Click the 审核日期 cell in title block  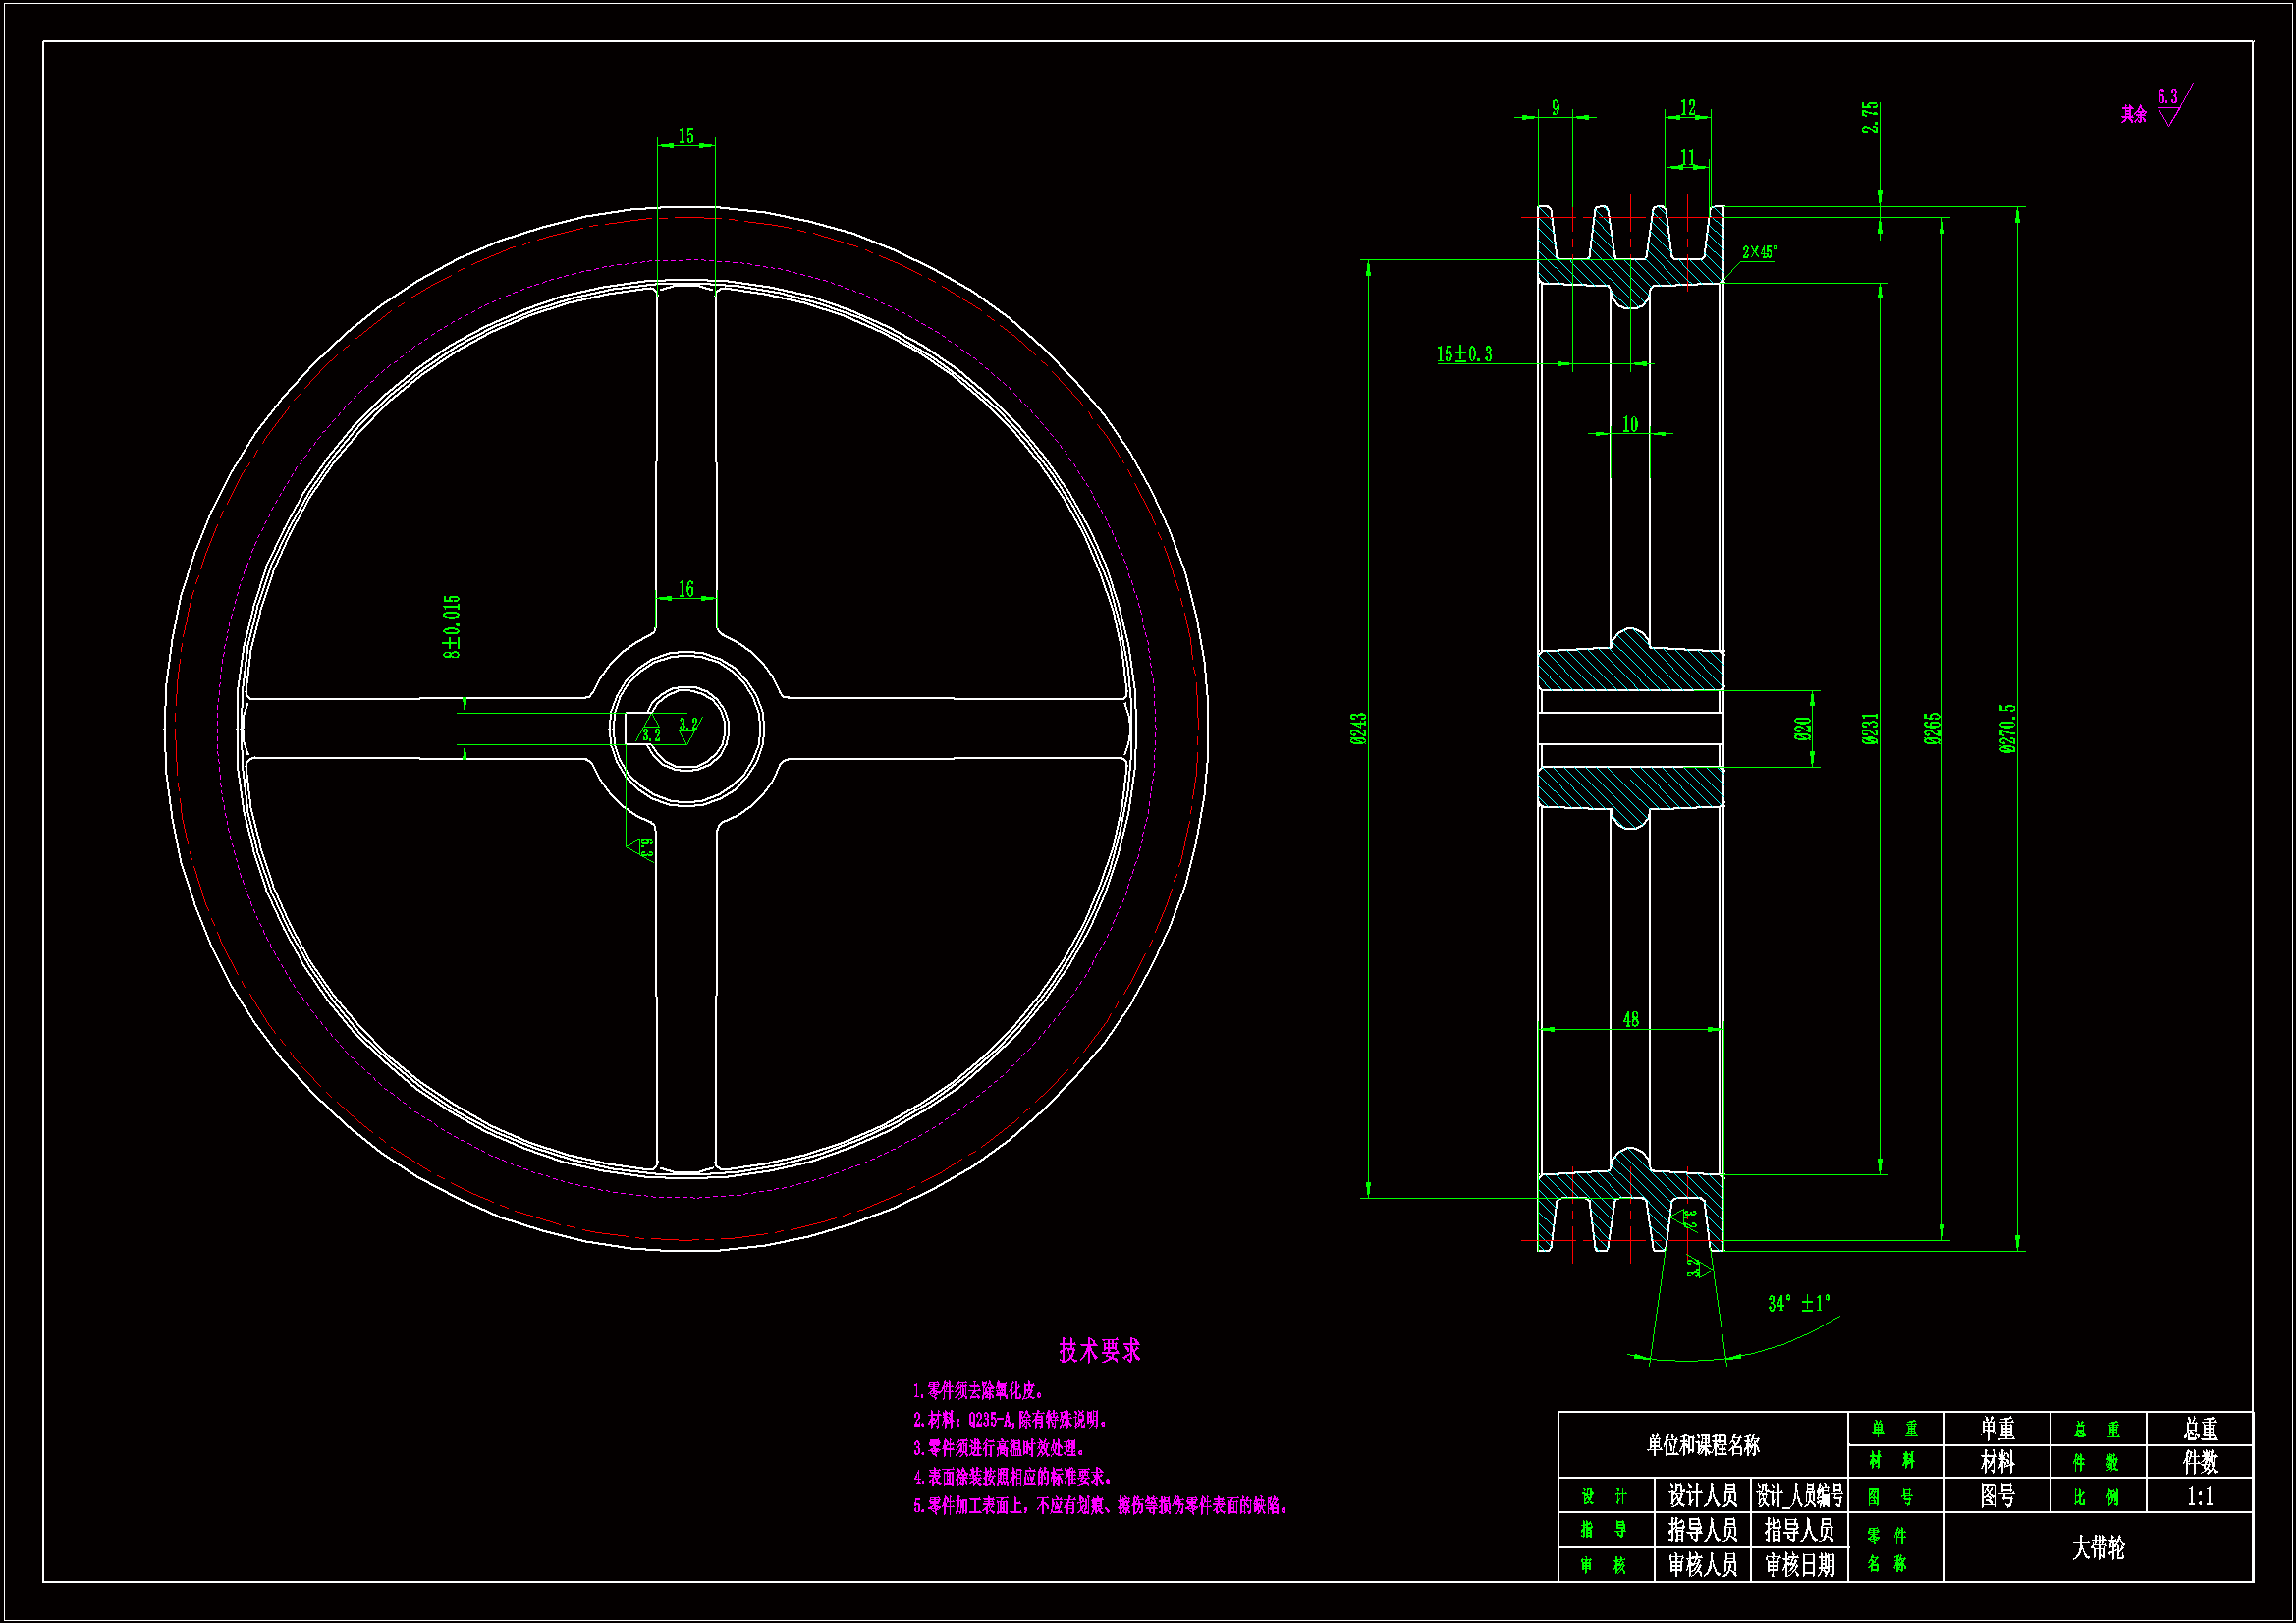click(x=1799, y=1565)
